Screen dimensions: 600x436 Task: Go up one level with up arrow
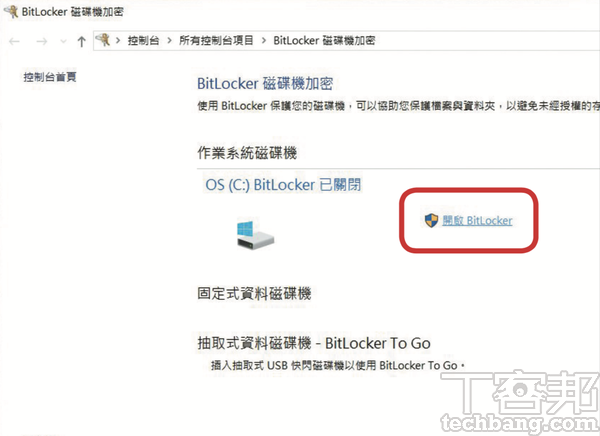coord(81,41)
